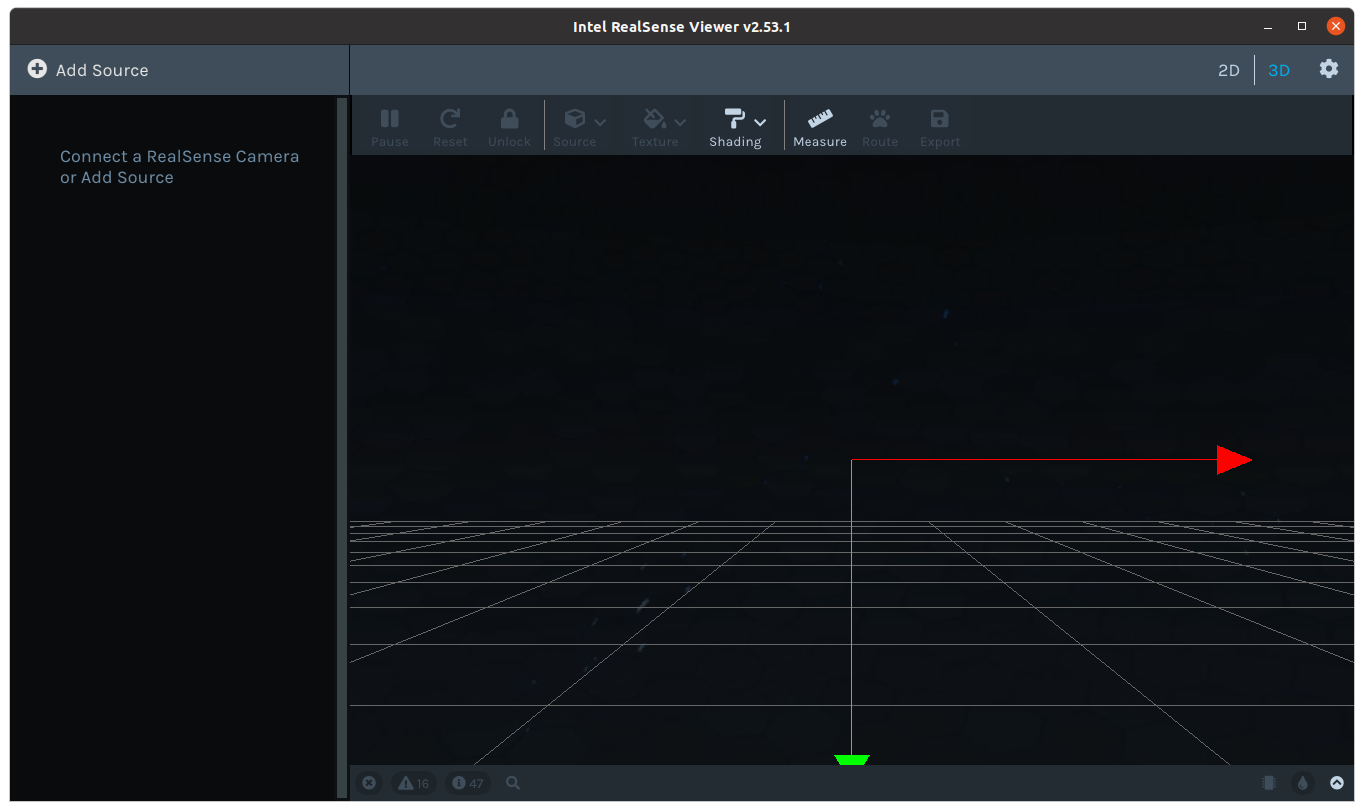The width and height of the screenshot is (1364, 811).
Task: Maximize the RealSense Viewer window
Action: (1302, 26)
